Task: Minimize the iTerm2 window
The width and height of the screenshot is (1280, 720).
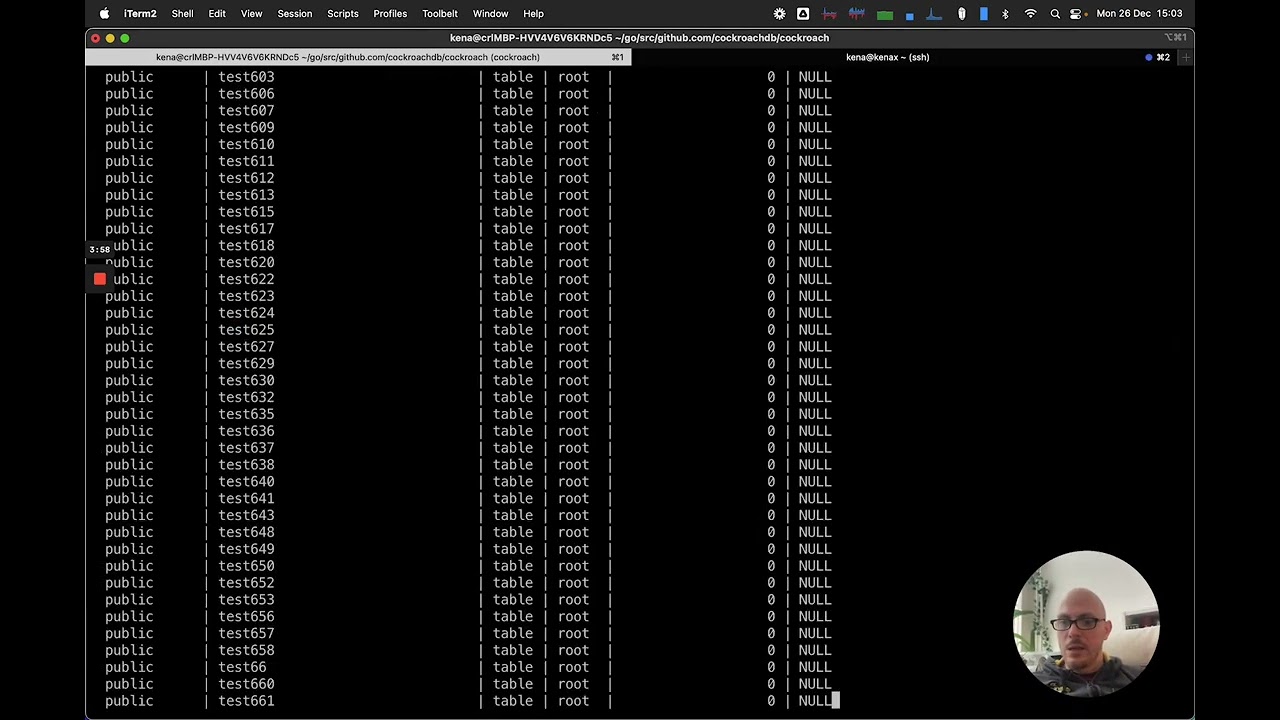Action: point(110,38)
